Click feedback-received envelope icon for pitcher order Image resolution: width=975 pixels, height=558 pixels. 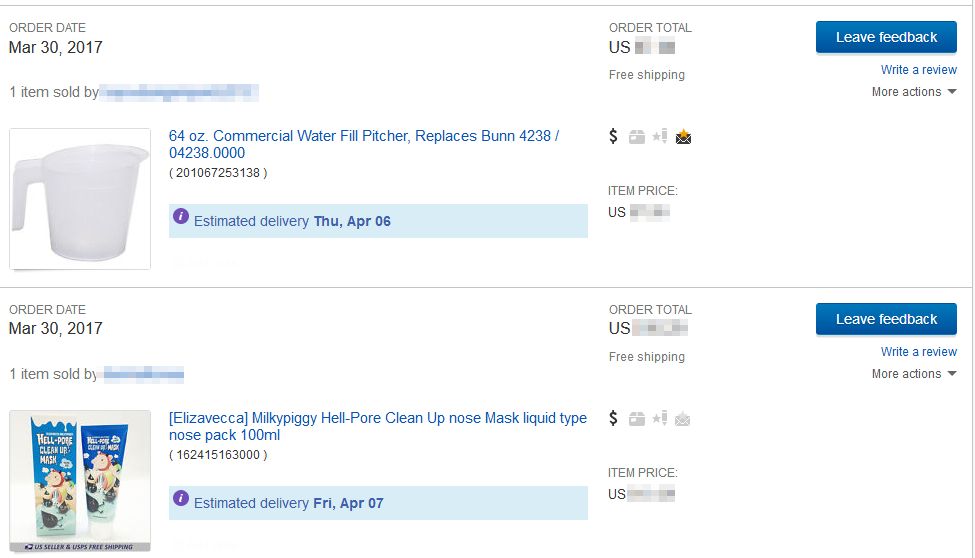[683, 137]
